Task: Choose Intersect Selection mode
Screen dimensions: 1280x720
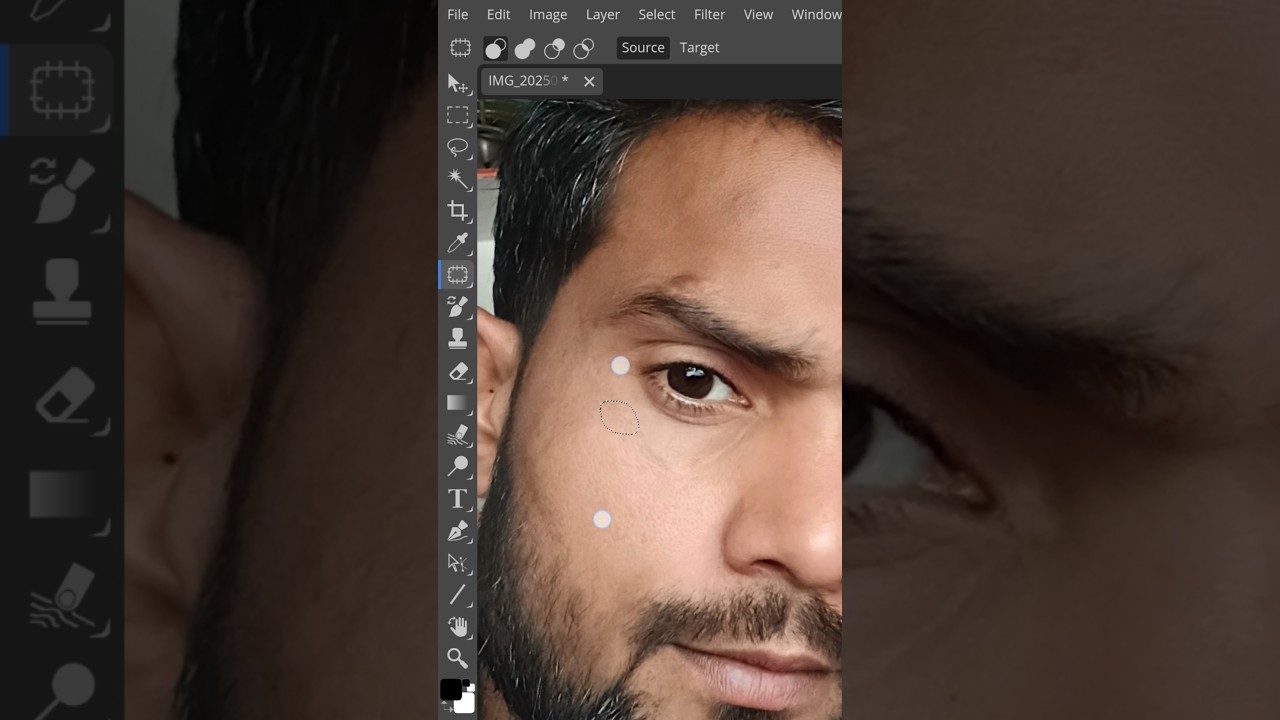Action: click(584, 48)
